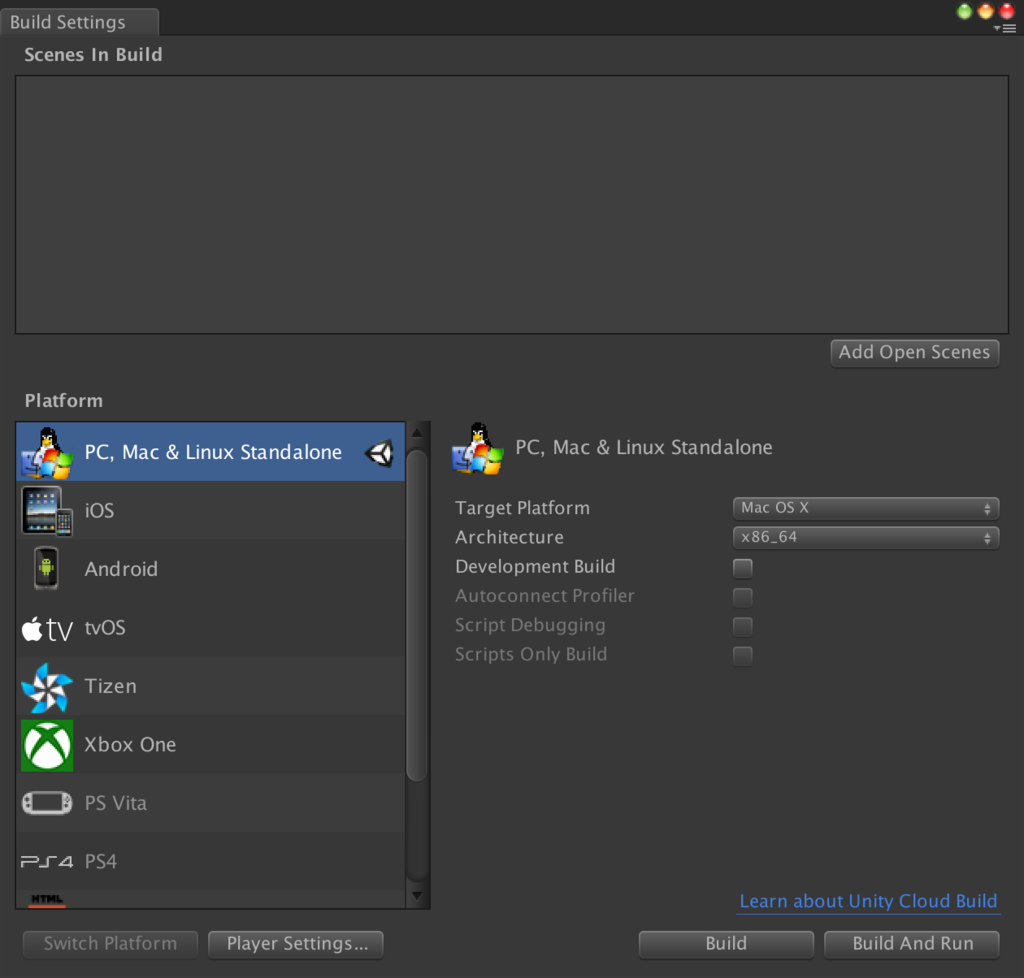Click the green Xbox One icon
Viewport: 1024px width, 978px height.
[x=47, y=746]
